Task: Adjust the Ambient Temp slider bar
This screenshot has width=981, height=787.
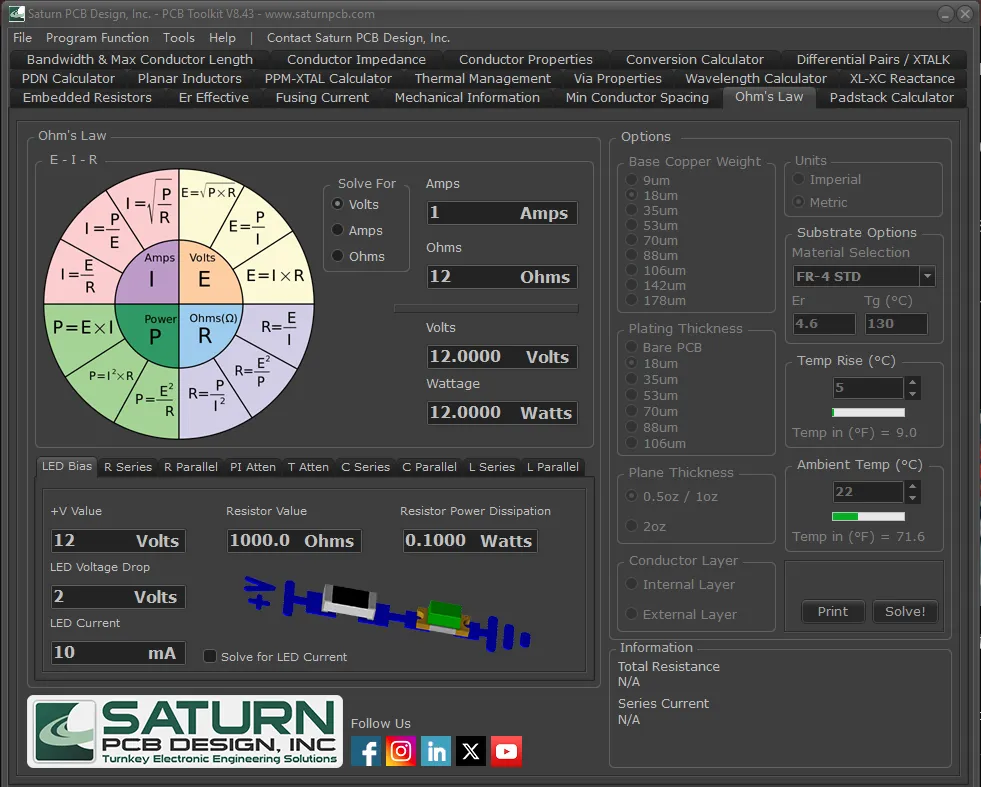Action: point(868,516)
